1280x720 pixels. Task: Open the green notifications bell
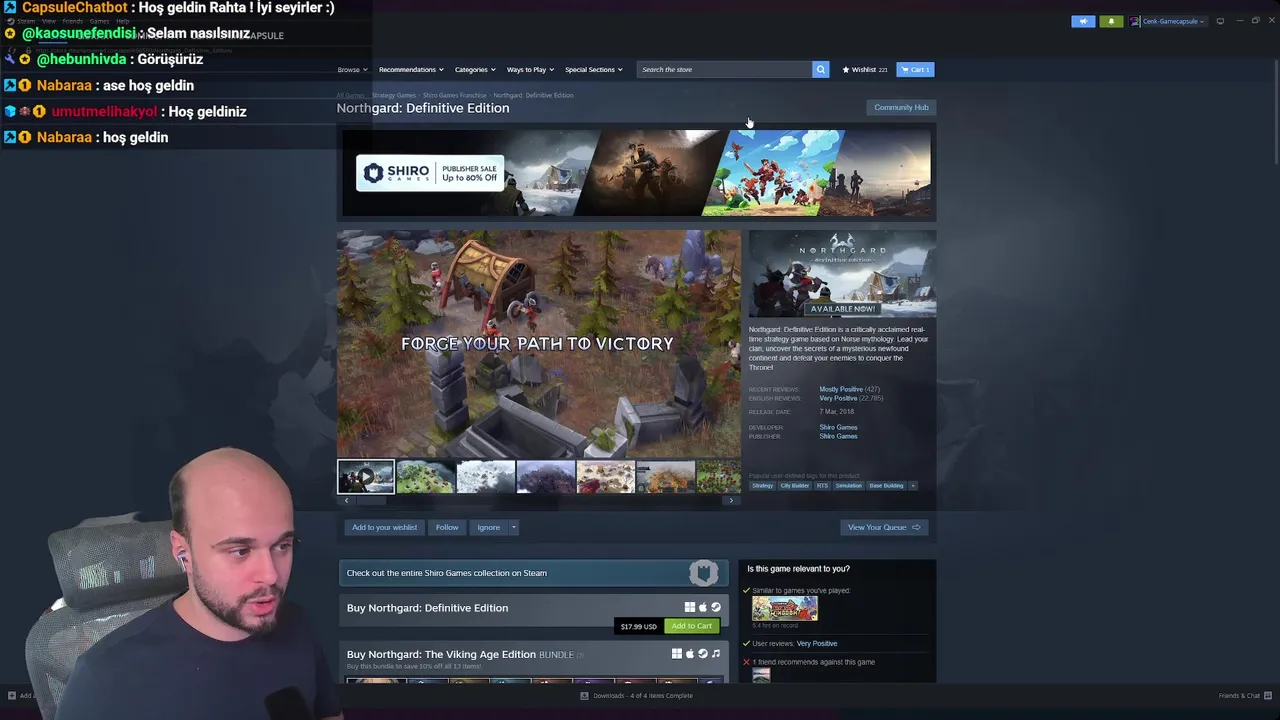(1111, 21)
